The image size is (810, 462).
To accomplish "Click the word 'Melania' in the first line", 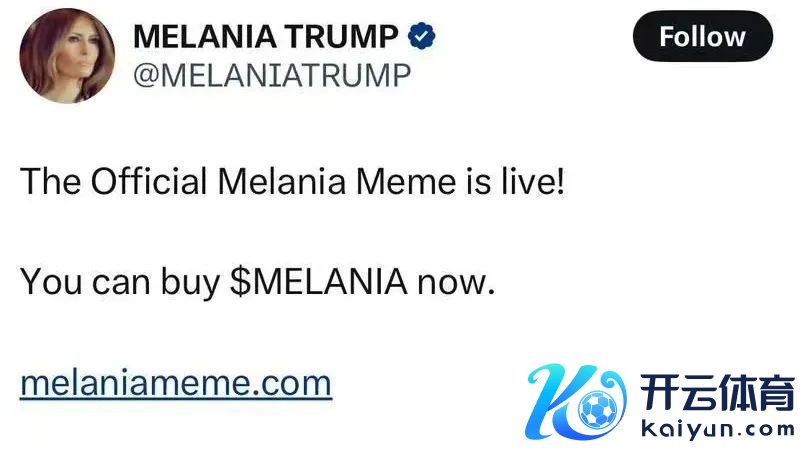I will pos(282,181).
